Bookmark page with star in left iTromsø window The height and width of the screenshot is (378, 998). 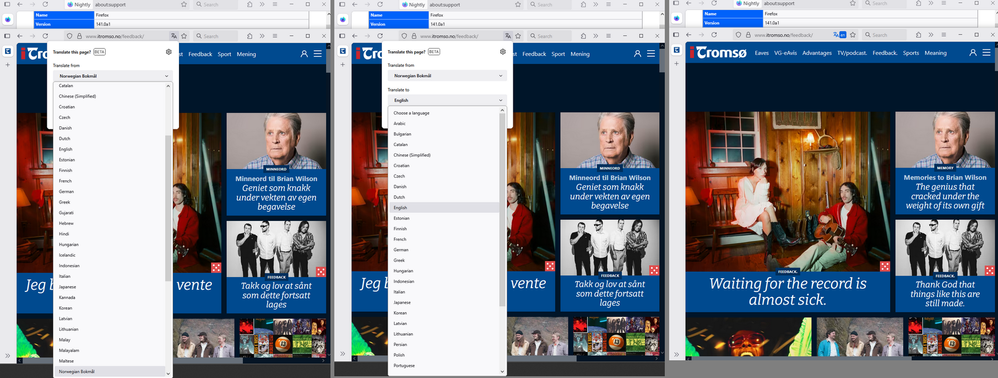click(x=184, y=36)
